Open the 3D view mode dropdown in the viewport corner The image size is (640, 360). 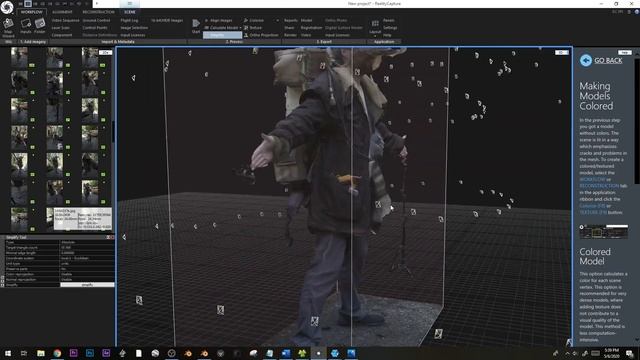(562, 53)
